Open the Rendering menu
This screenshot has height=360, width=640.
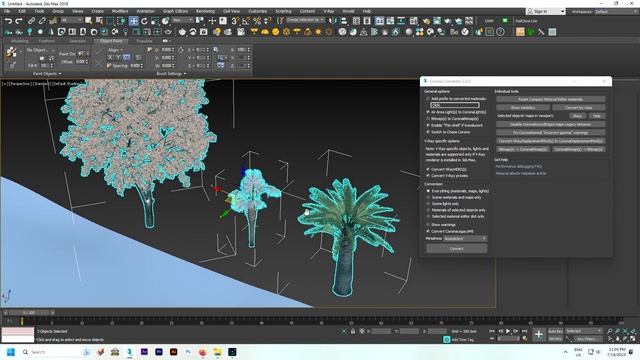click(205, 11)
